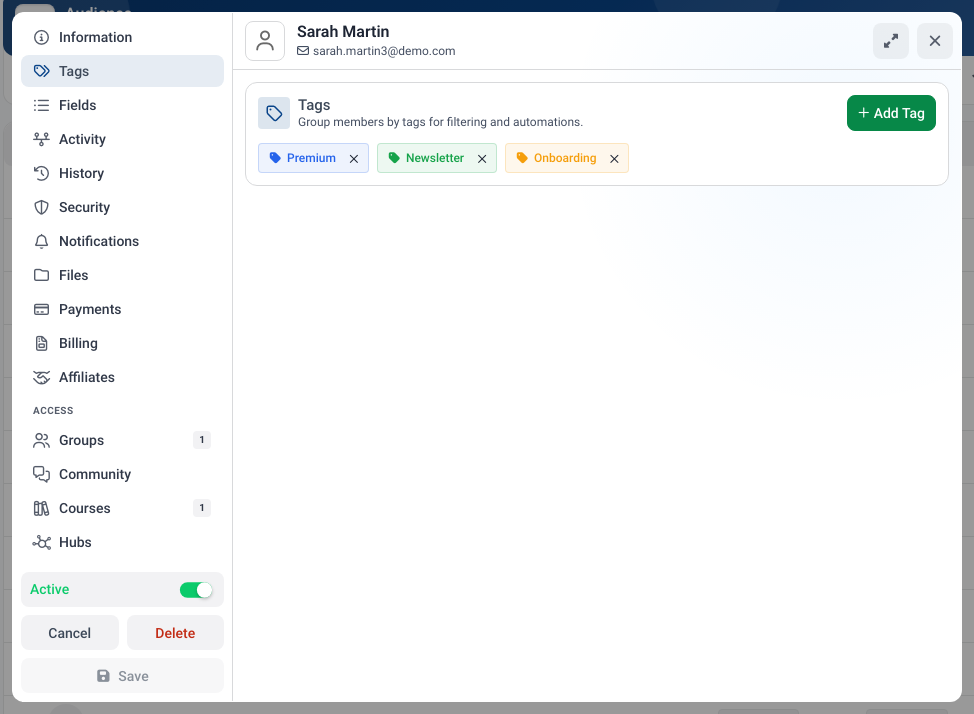Image resolution: width=974 pixels, height=714 pixels.
Task: Open the Community label in sidebar
Action: 95,474
